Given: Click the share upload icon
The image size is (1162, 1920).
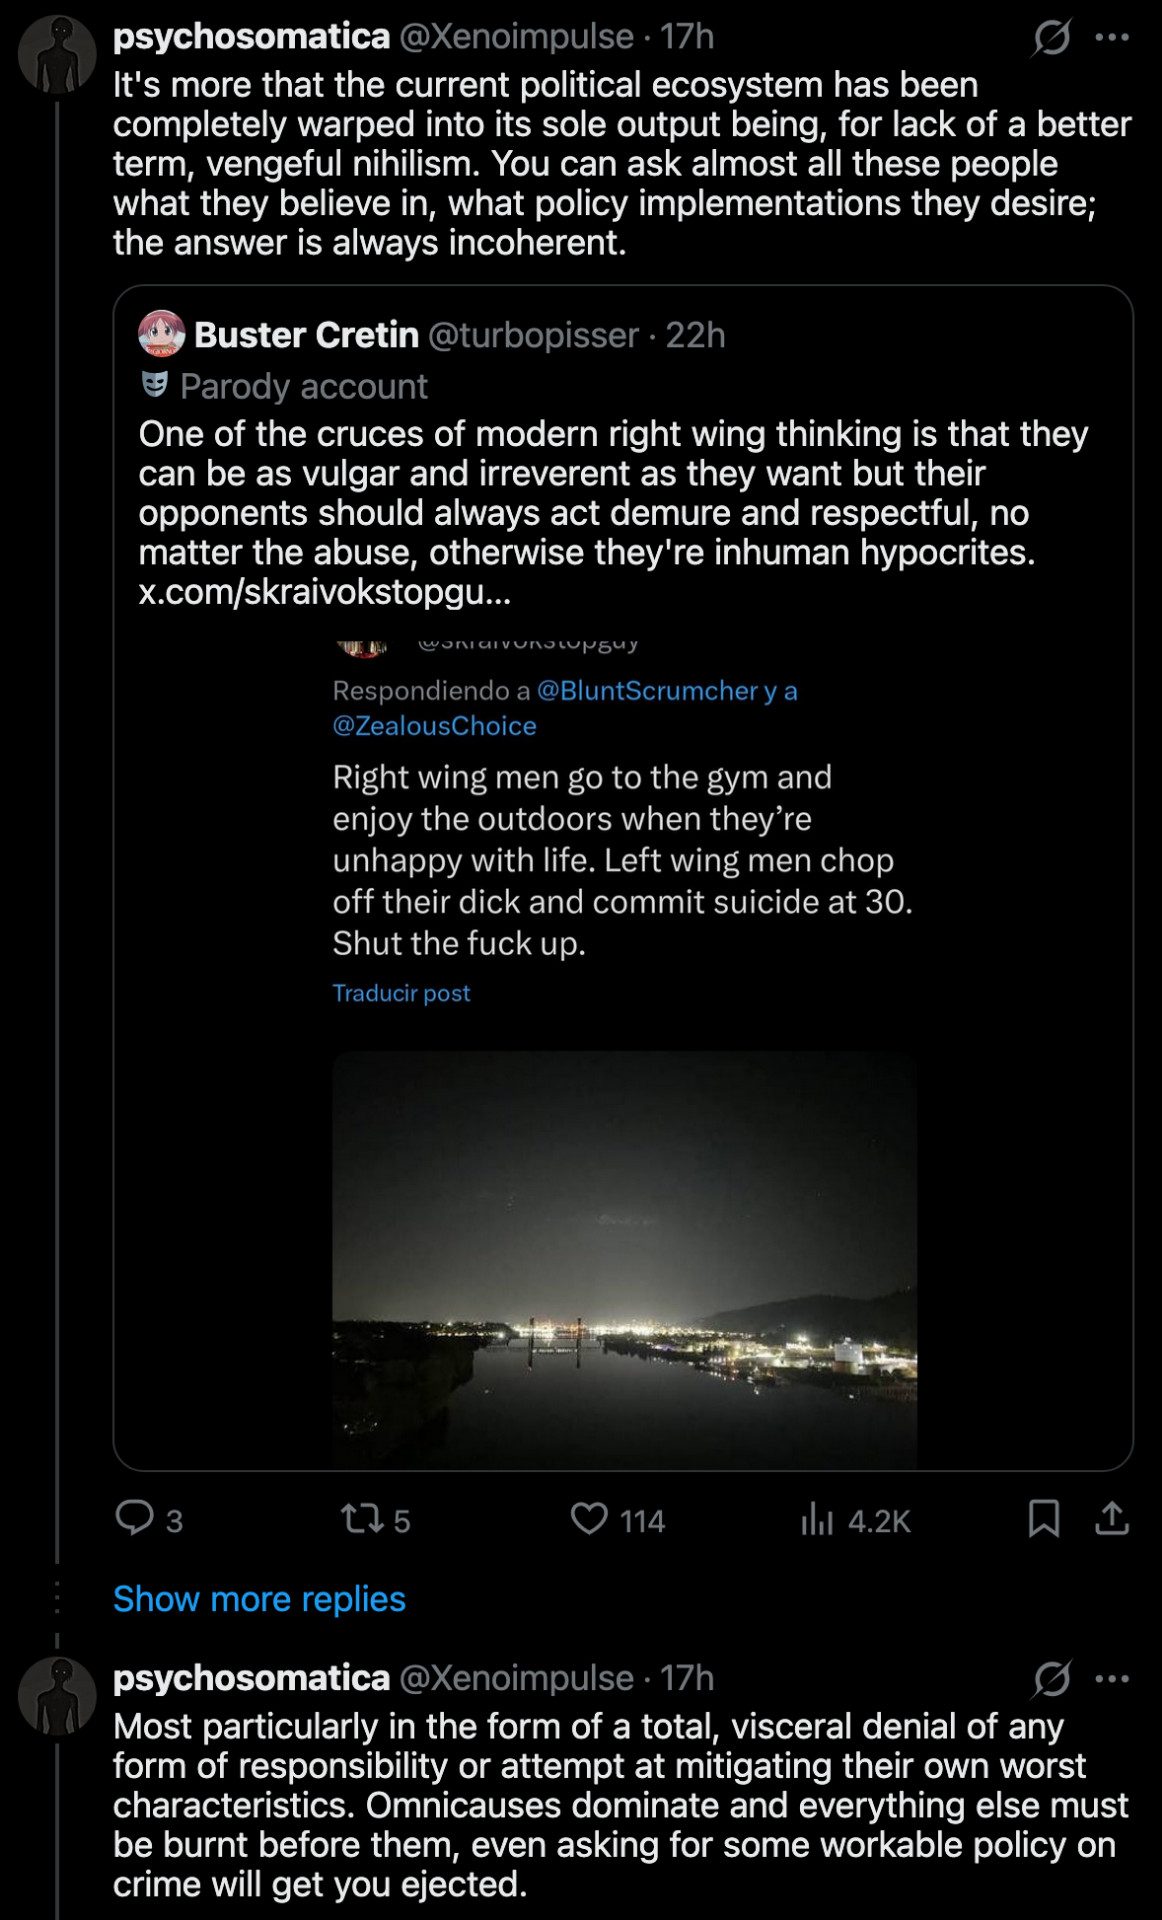Looking at the screenshot, I should click(x=1111, y=1518).
